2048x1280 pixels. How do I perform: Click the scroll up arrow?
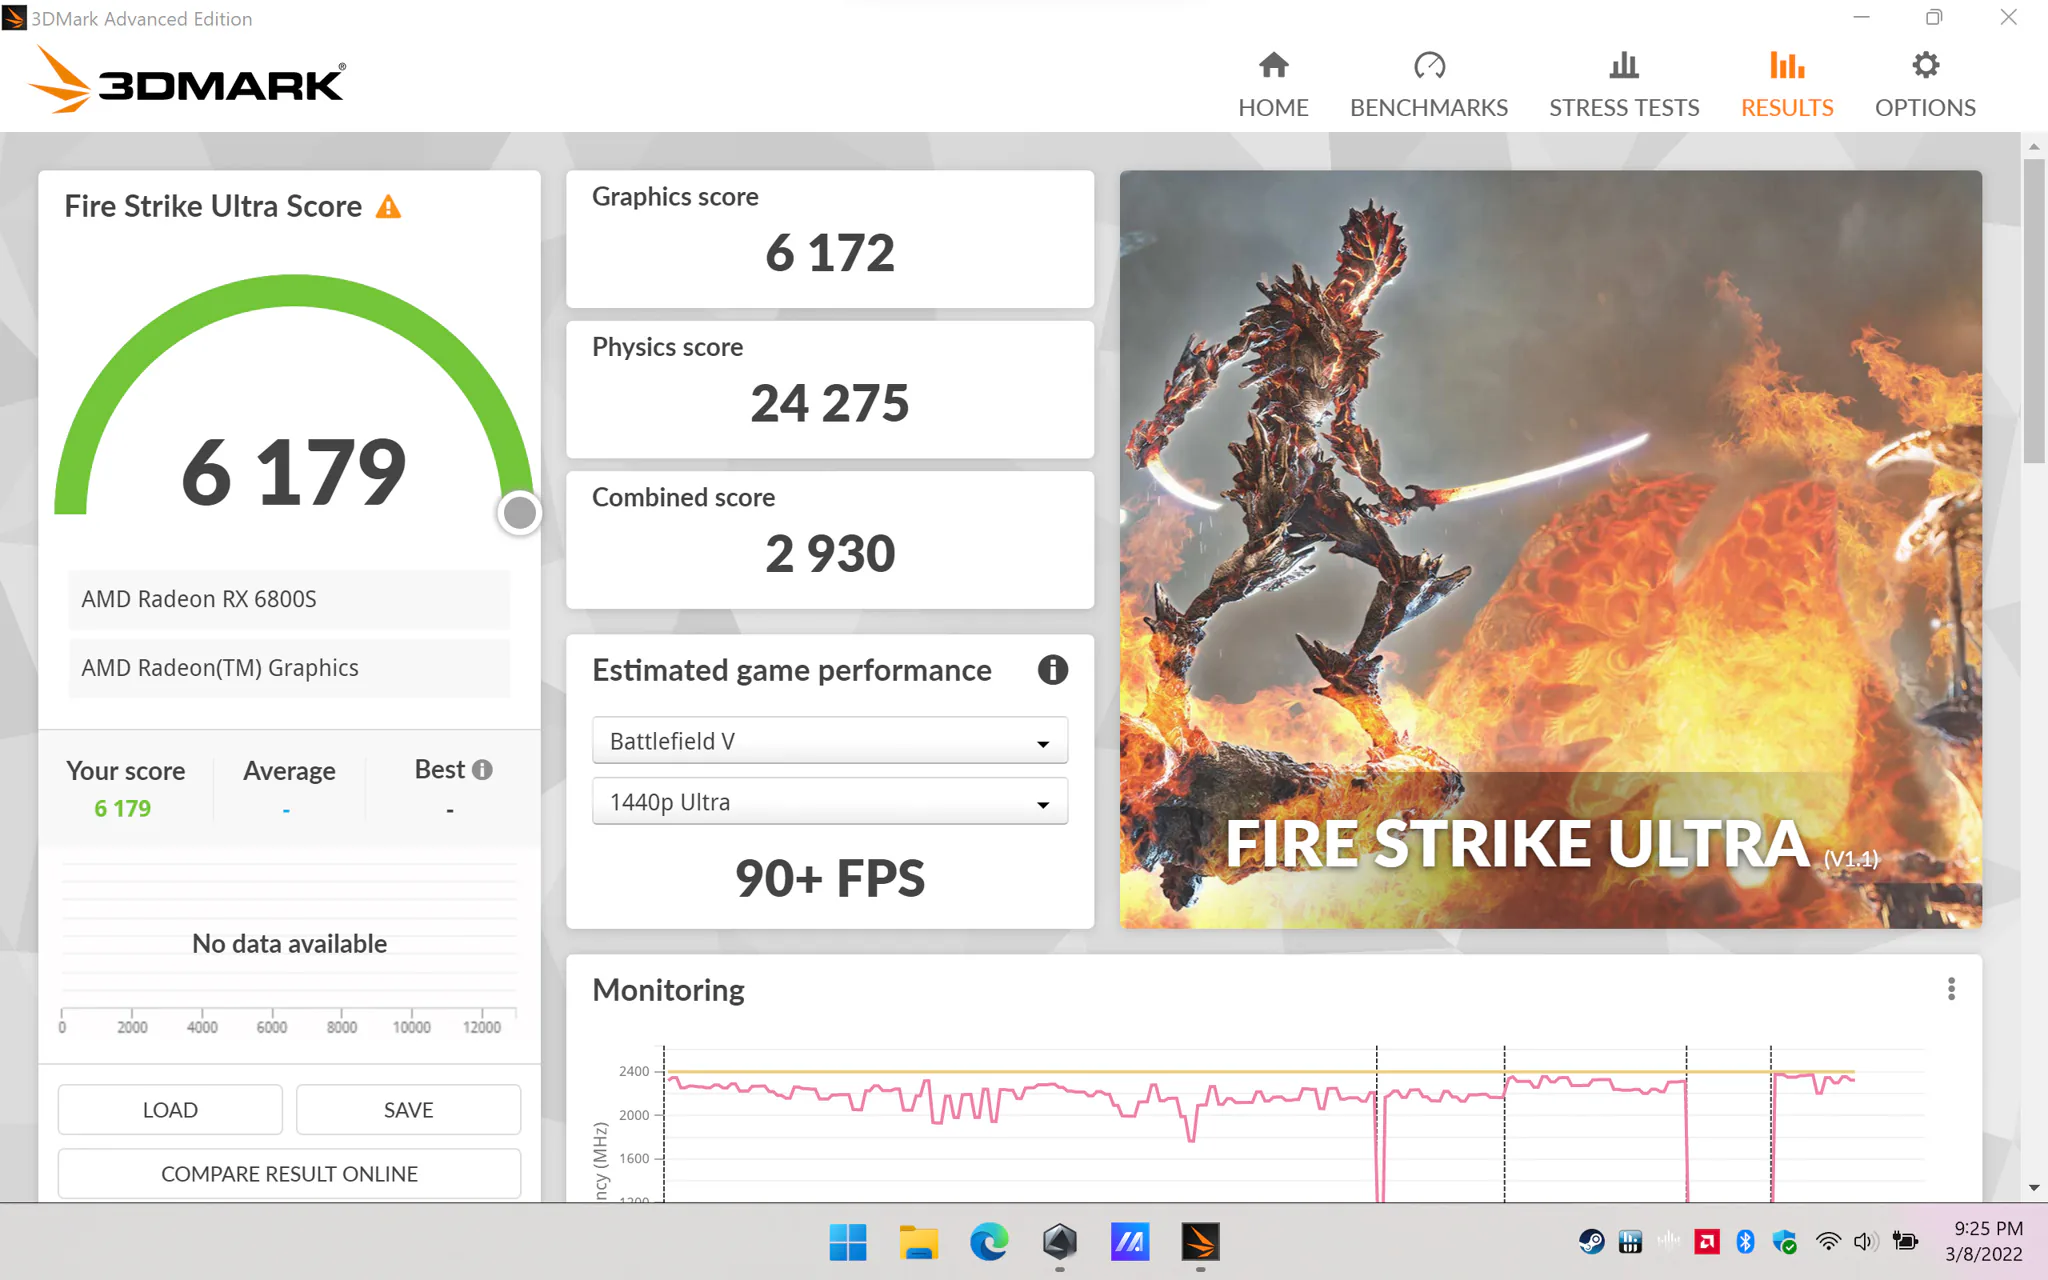coord(2034,146)
